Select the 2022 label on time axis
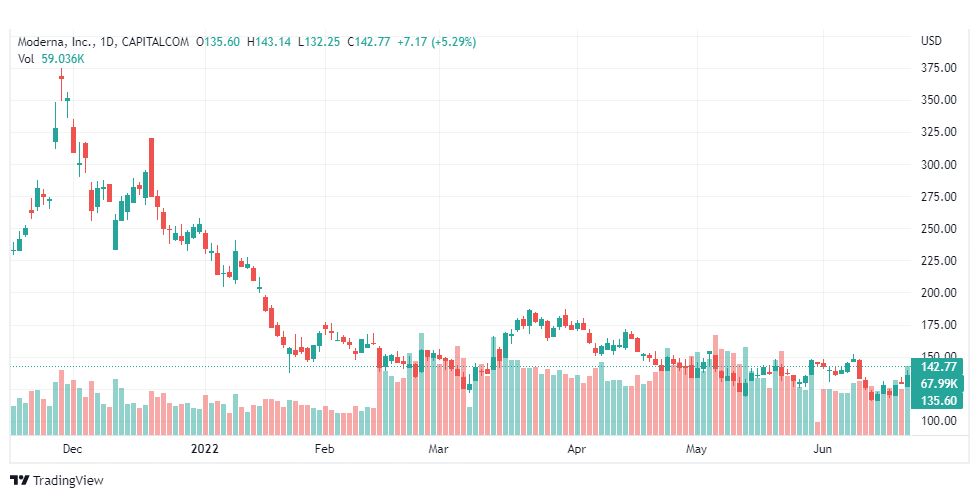The width and height of the screenshot is (979, 498). pos(205,449)
